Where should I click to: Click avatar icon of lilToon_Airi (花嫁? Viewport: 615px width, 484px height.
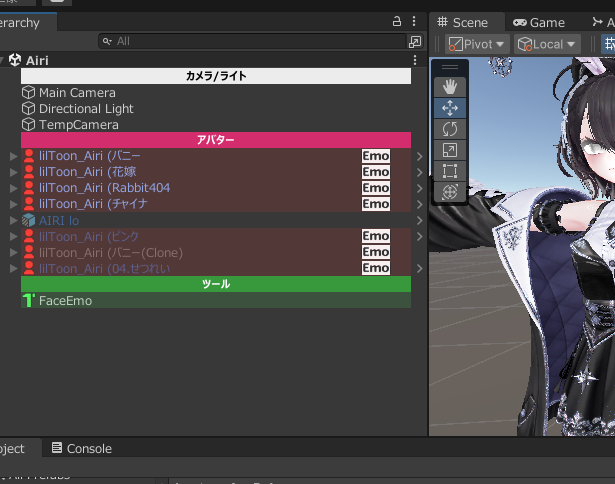(29, 172)
